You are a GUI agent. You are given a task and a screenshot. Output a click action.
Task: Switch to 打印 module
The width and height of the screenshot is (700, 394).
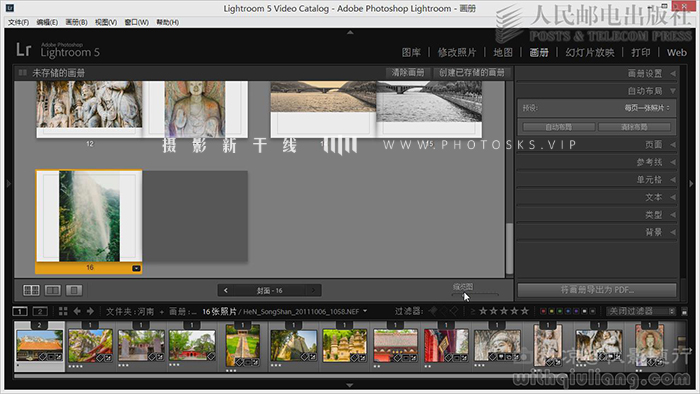(x=641, y=52)
